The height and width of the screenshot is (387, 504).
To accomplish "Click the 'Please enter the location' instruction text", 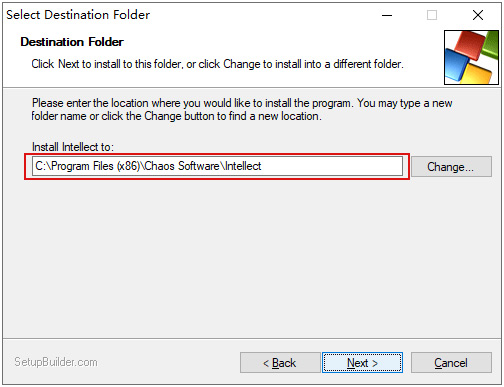I will 242,109.
